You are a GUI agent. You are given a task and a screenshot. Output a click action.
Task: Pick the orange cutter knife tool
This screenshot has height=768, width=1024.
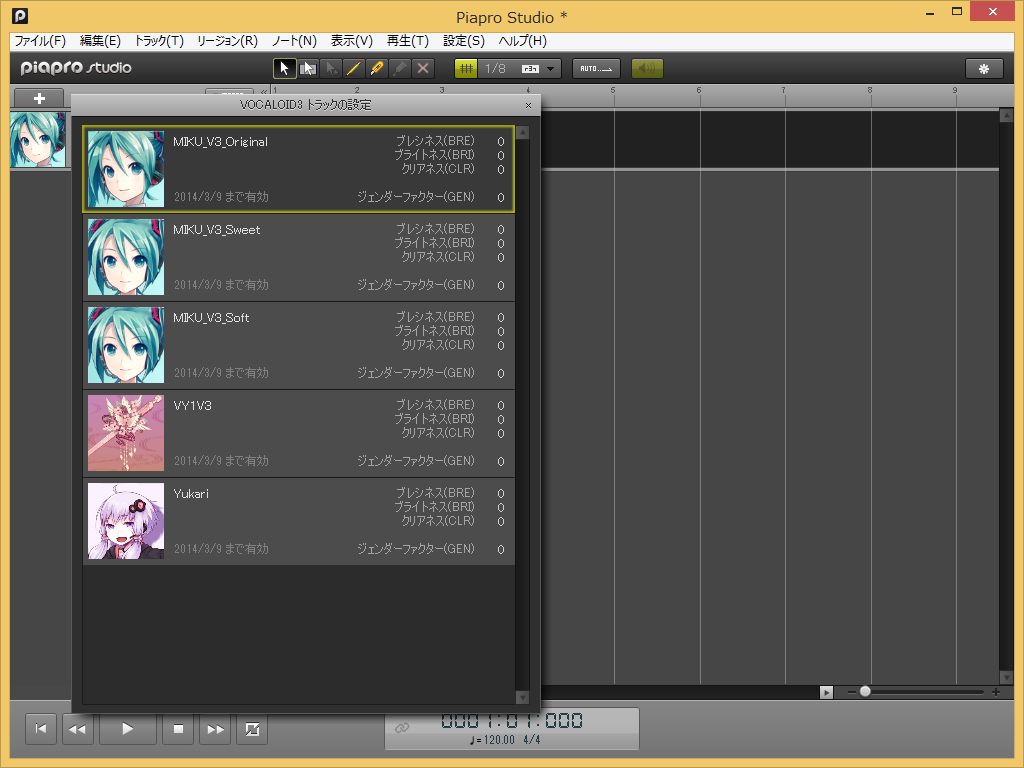pos(377,69)
